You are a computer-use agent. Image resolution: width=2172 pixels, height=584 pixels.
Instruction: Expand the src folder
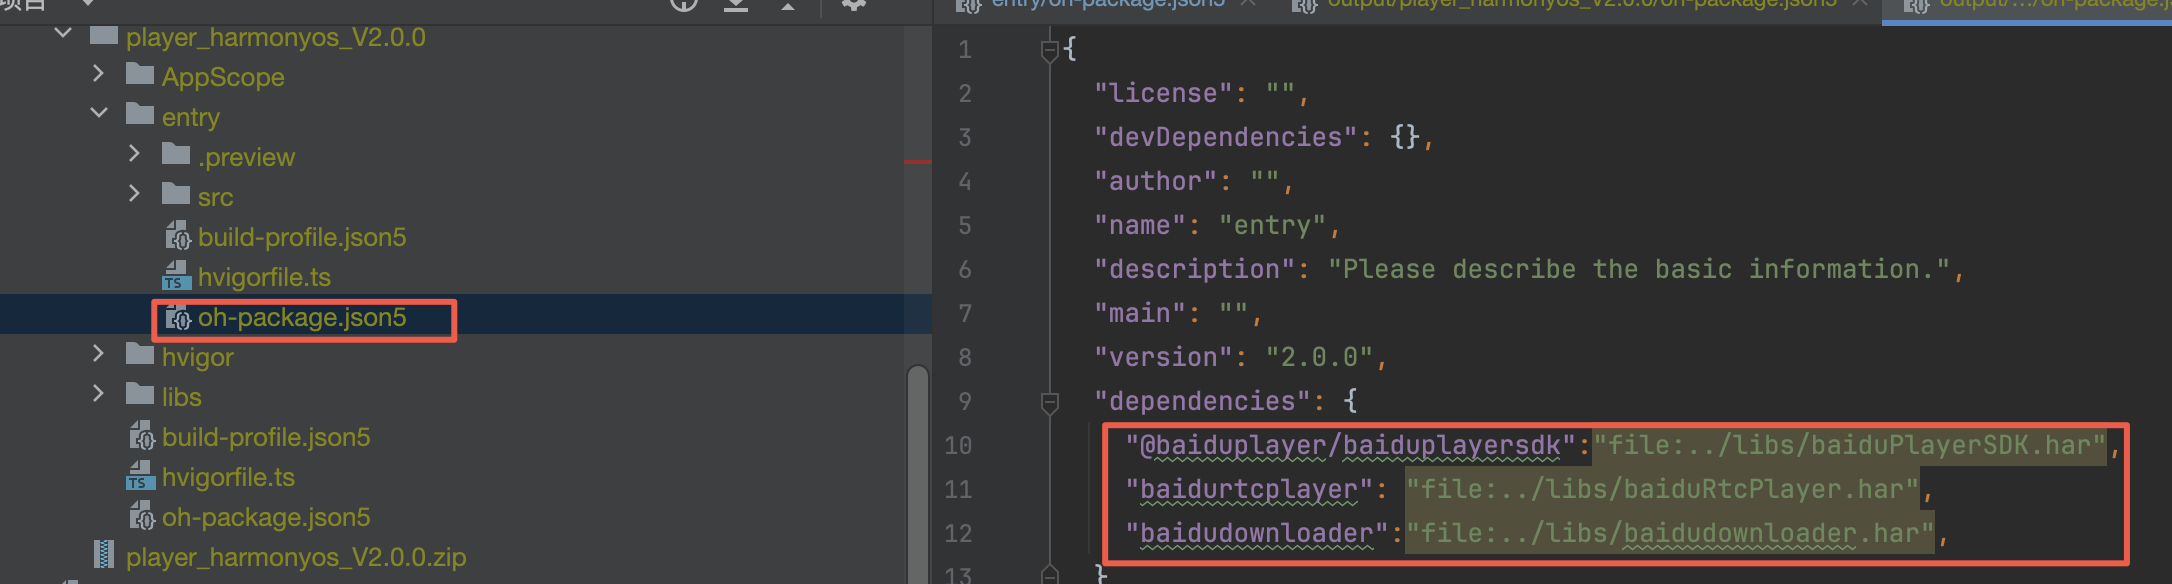pos(134,194)
